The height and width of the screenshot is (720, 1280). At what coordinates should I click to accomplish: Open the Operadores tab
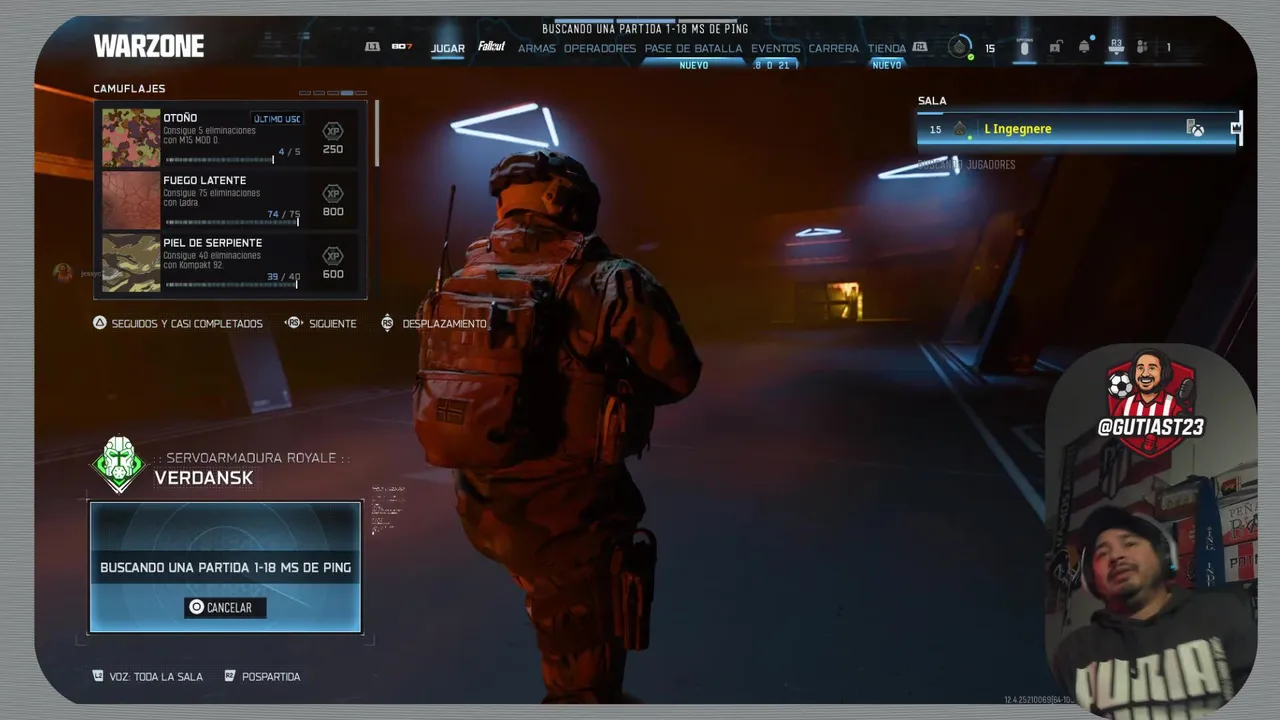pos(600,48)
